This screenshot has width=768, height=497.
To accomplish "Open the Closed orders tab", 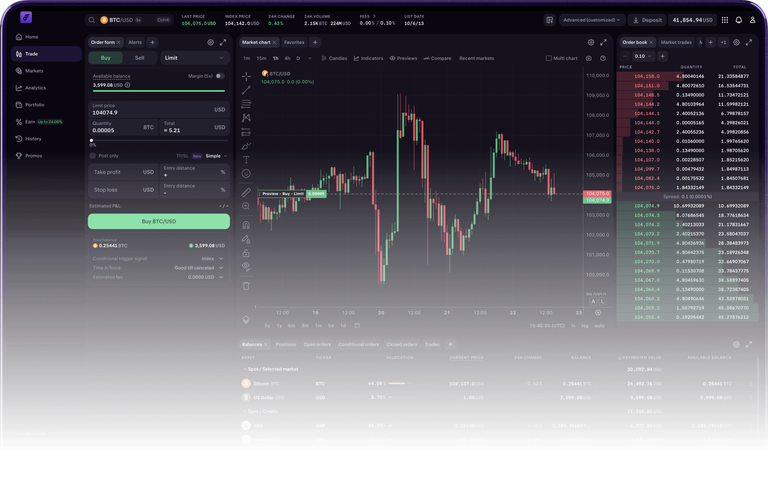I will (402, 345).
